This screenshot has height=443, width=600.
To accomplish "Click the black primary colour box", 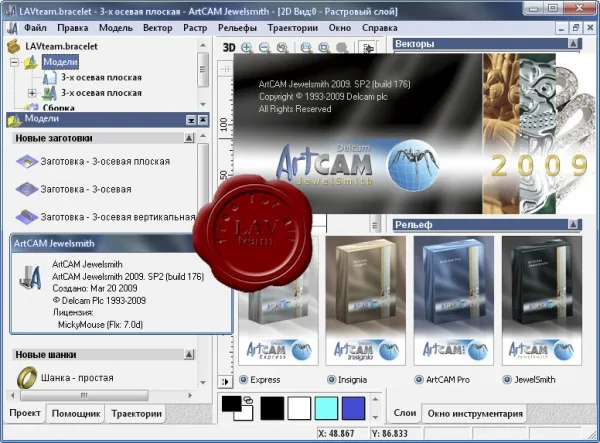I will point(232,404).
